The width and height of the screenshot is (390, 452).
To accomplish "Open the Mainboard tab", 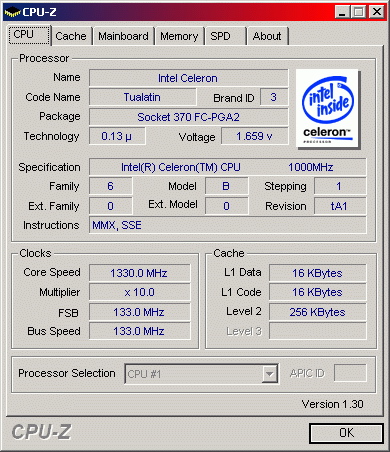I will [x=123, y=36].
